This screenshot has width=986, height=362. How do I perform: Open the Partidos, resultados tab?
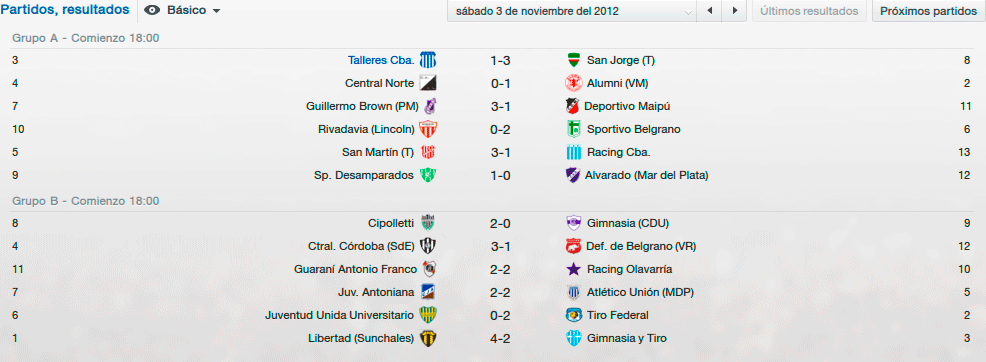tap(65, 10)
